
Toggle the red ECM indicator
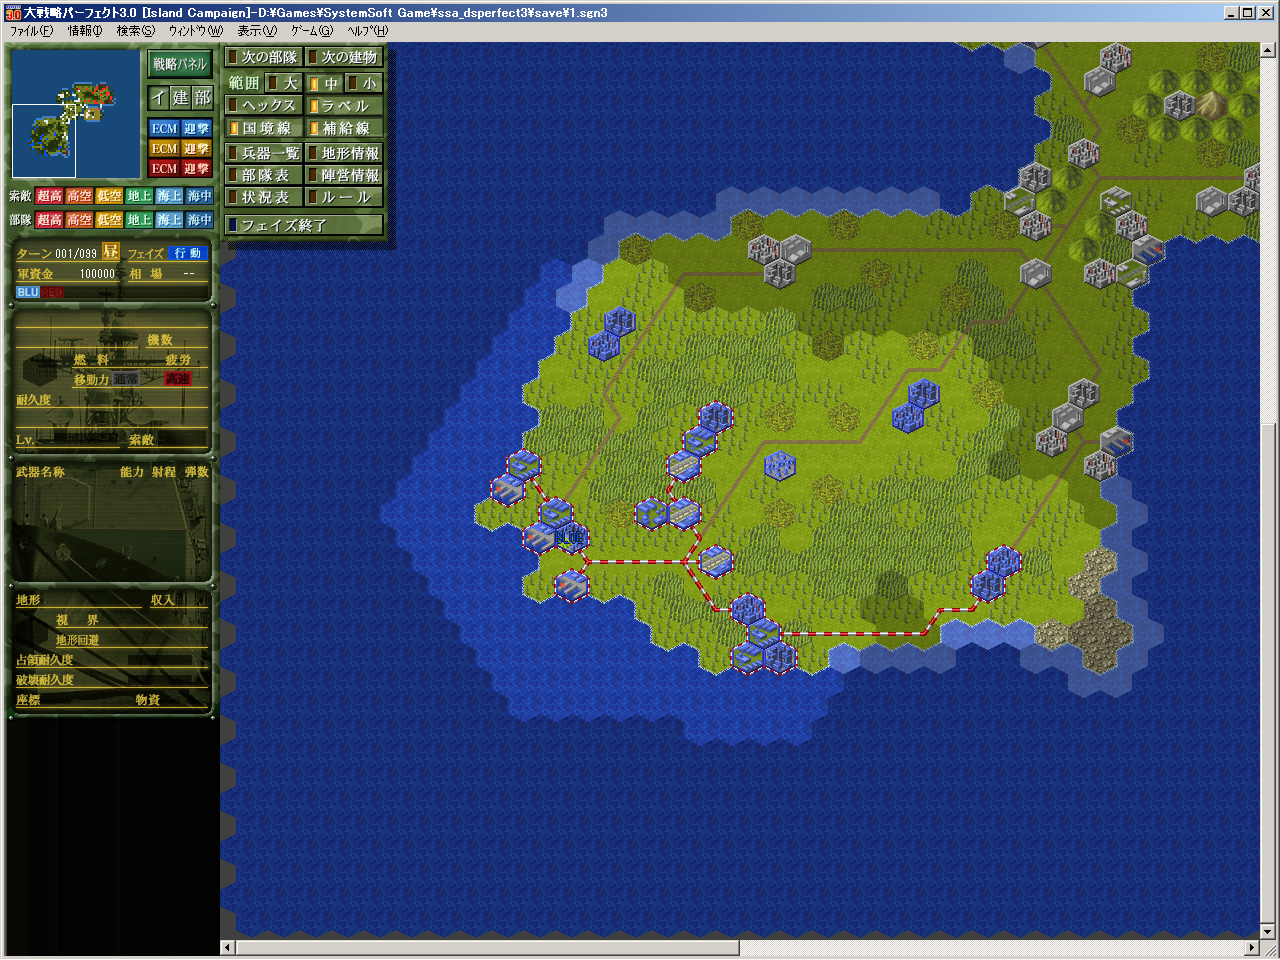(x=164, y=168)
